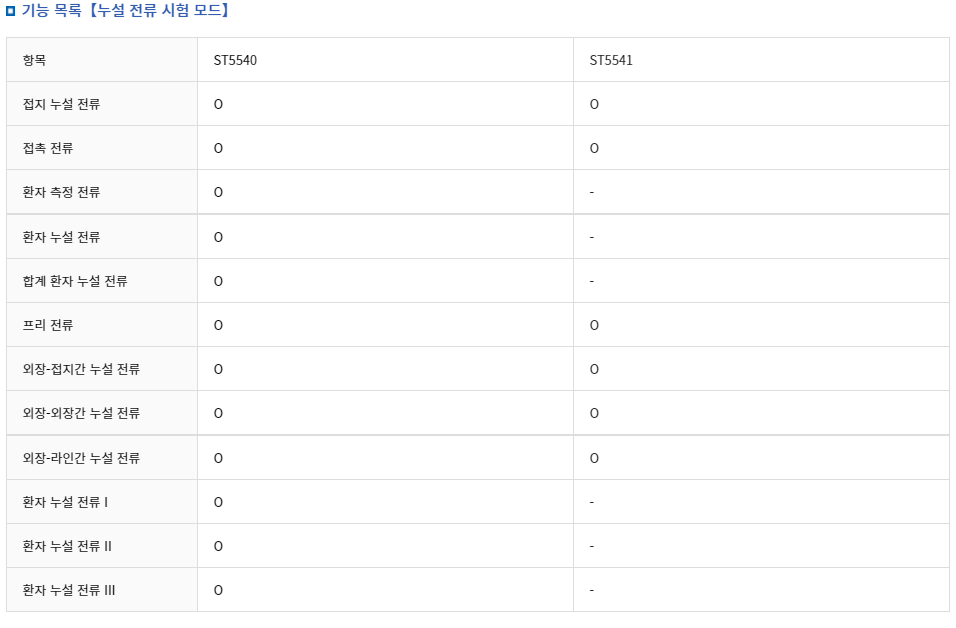The height and width of the screenshot is (628, 956).
Task: Select the 합계 환자 누설 전류 label
Action: [x=75, y=281]
